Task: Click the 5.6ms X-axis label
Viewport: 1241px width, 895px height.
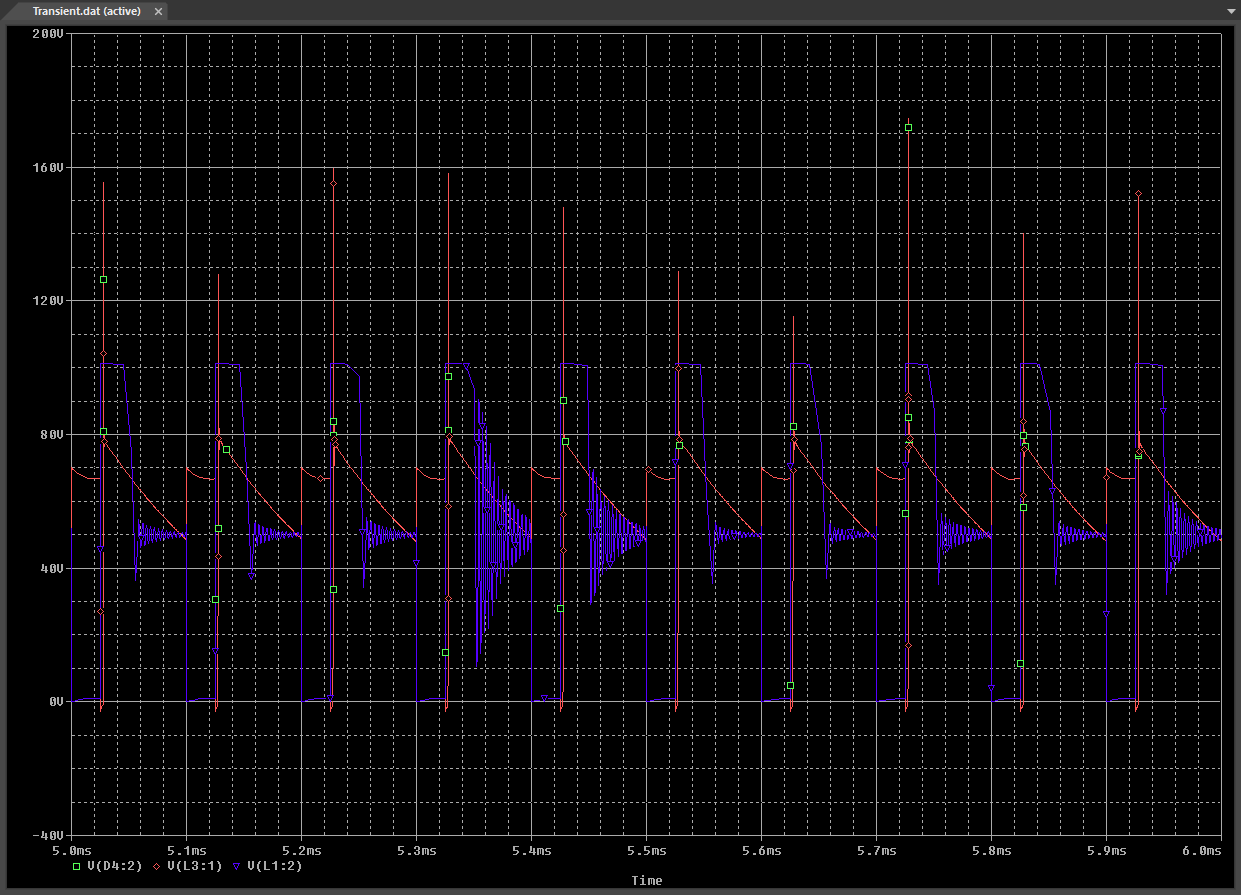Action: [x=762, y=850]
